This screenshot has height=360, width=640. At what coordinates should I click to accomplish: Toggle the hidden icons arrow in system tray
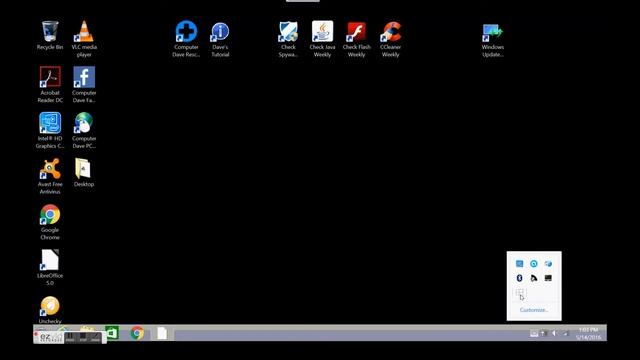click(543, 333)
